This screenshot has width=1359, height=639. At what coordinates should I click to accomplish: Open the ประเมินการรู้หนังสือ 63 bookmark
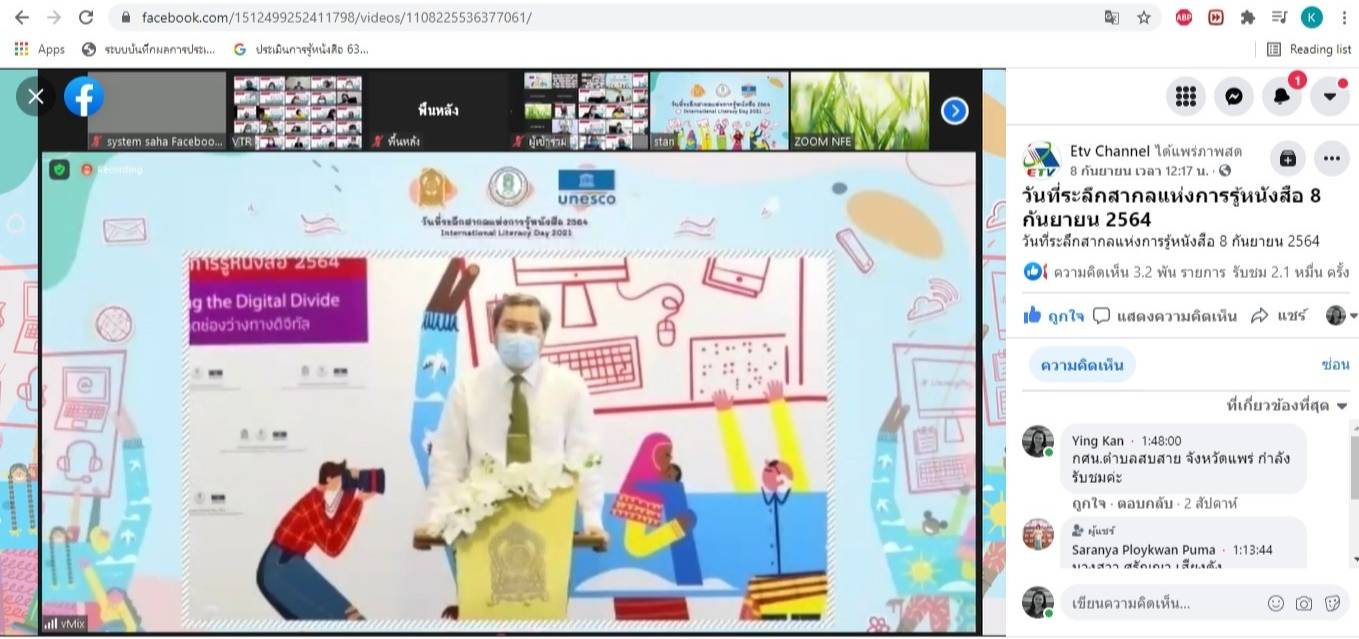click(x=301, y=49)
